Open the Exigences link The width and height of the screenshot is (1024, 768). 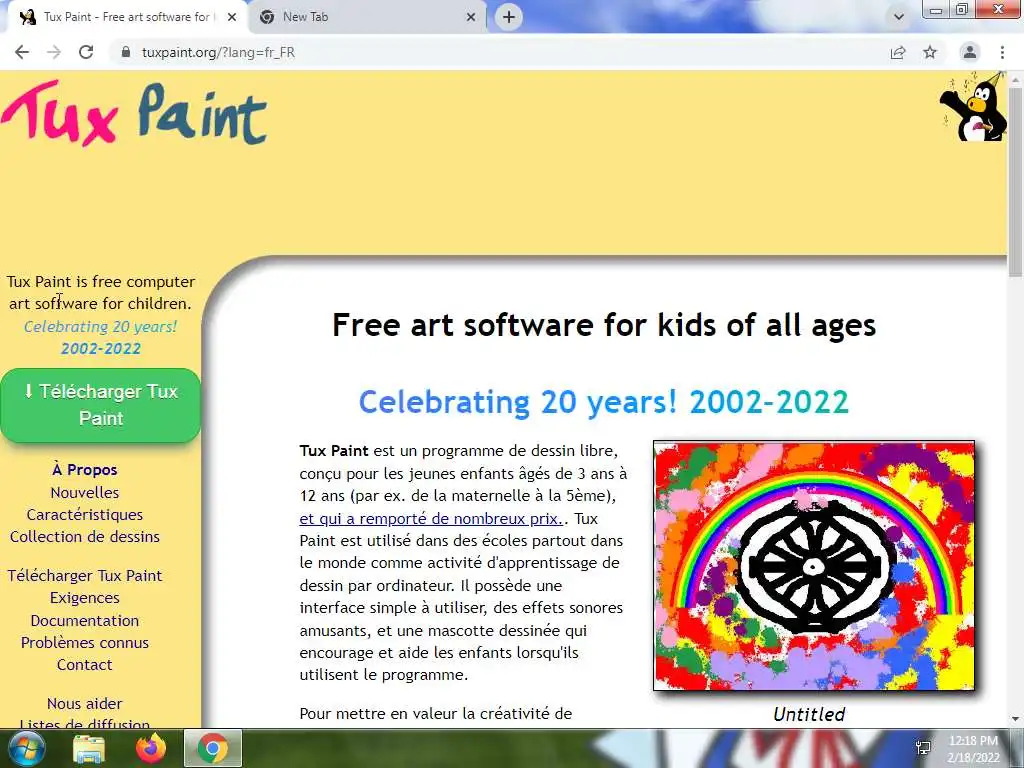pos(85,598)
